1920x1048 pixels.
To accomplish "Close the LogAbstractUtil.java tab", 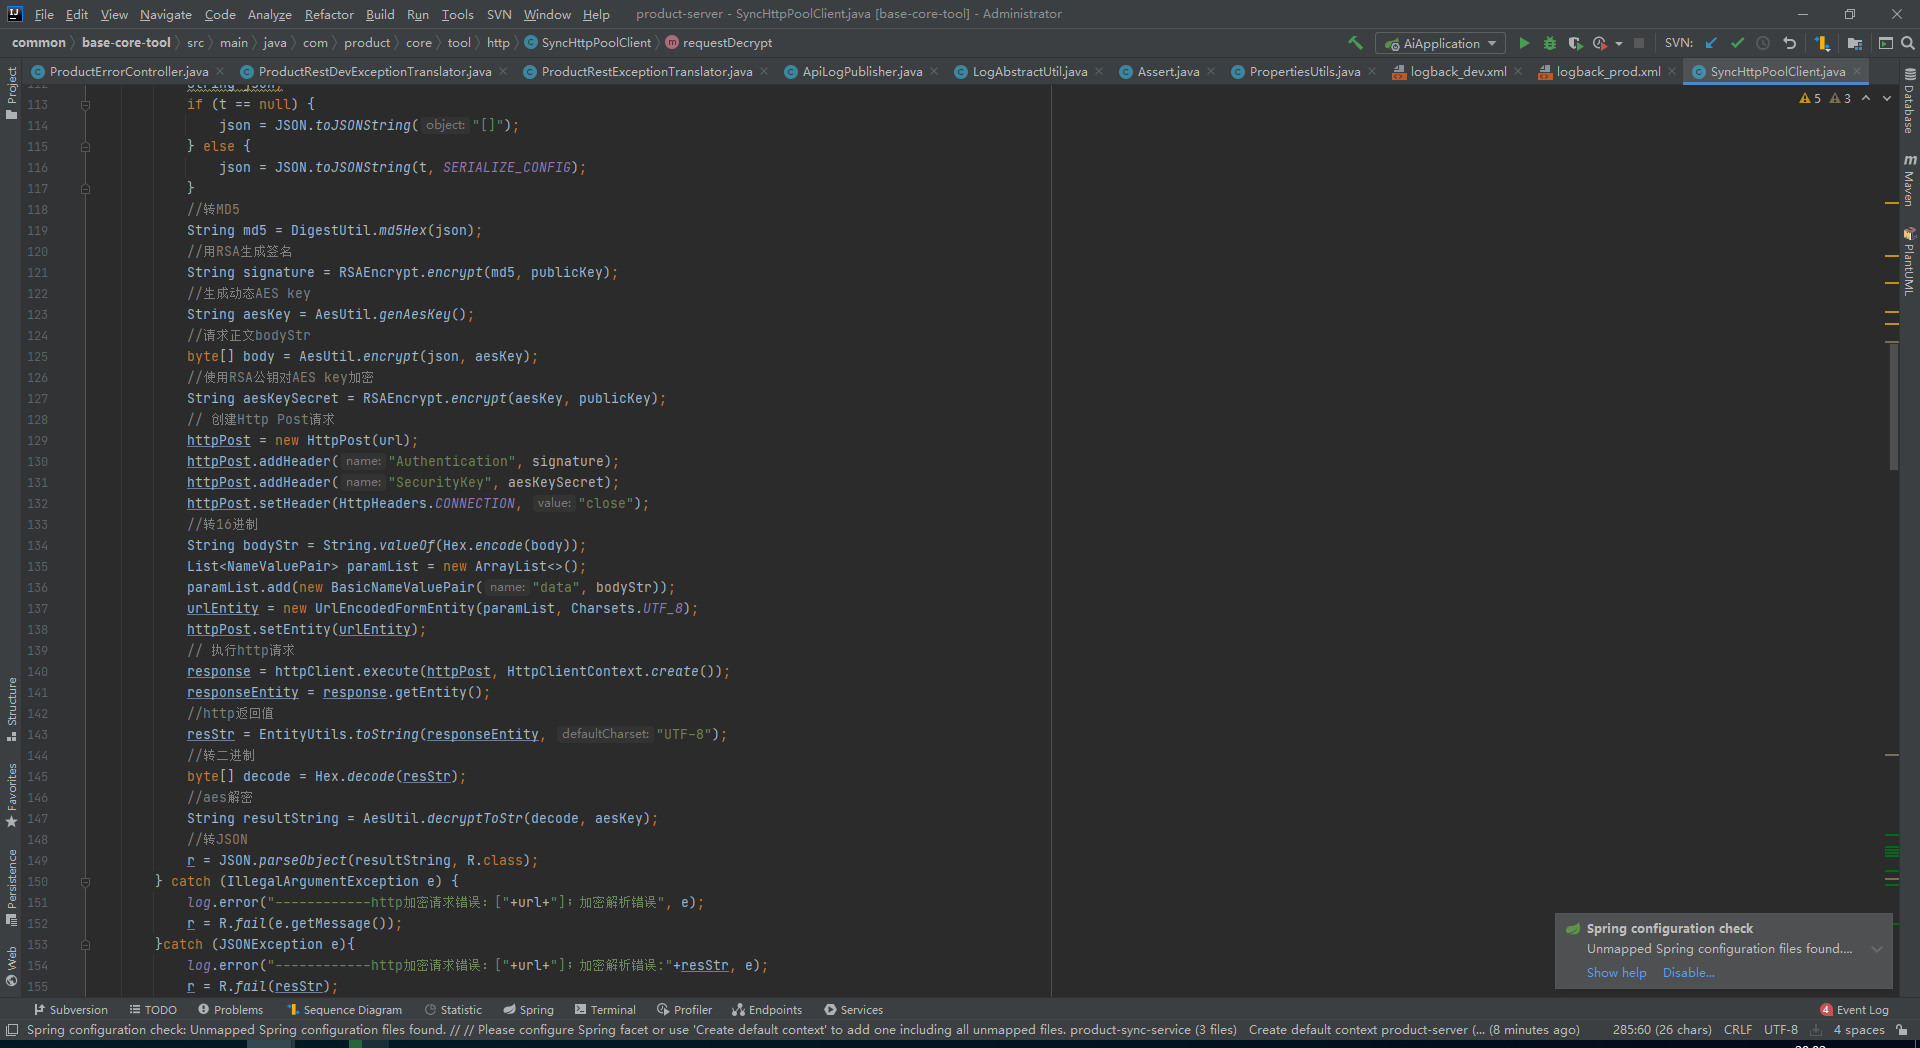I will (1099, 71).
